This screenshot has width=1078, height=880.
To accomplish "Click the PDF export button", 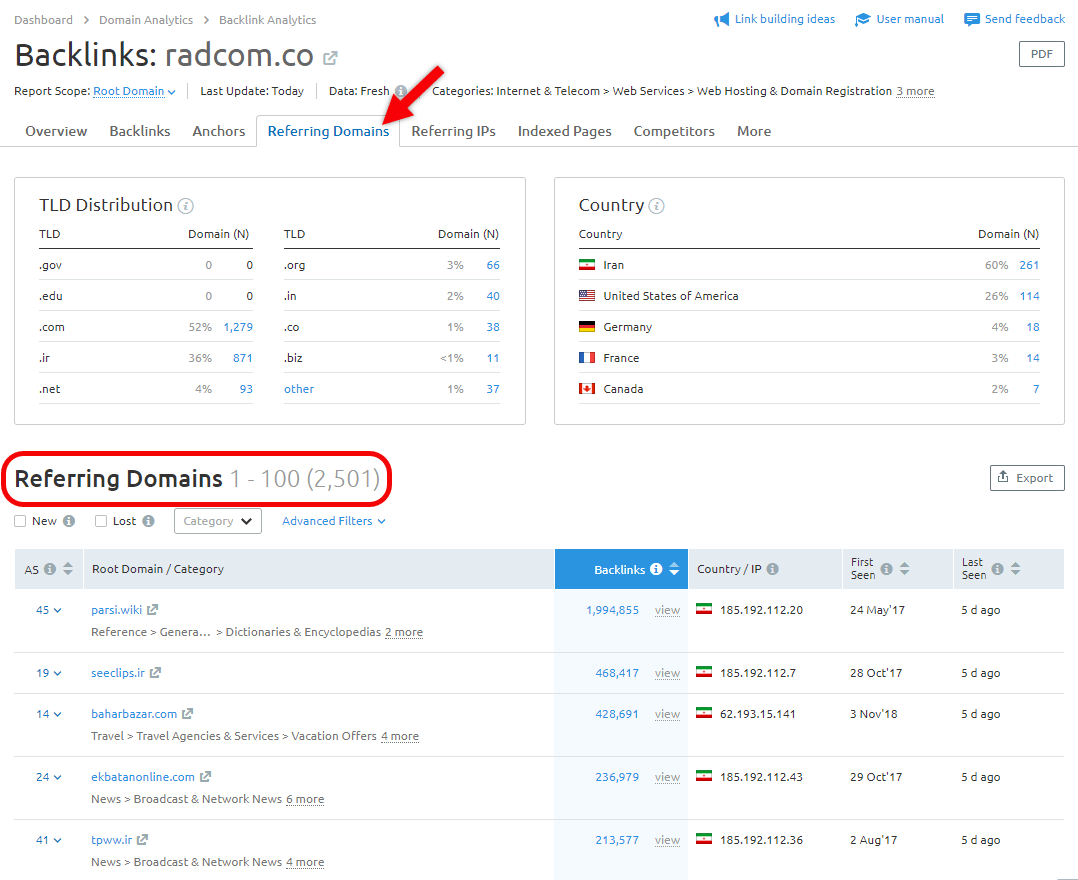I will click(1041, 55).
